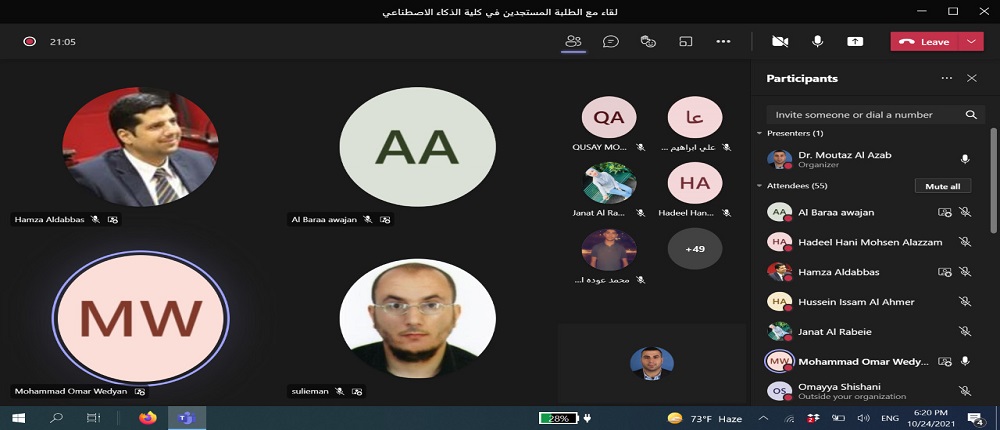Leave the meeting
This screenshot has width=1000, height=430.
coord(925,41)
